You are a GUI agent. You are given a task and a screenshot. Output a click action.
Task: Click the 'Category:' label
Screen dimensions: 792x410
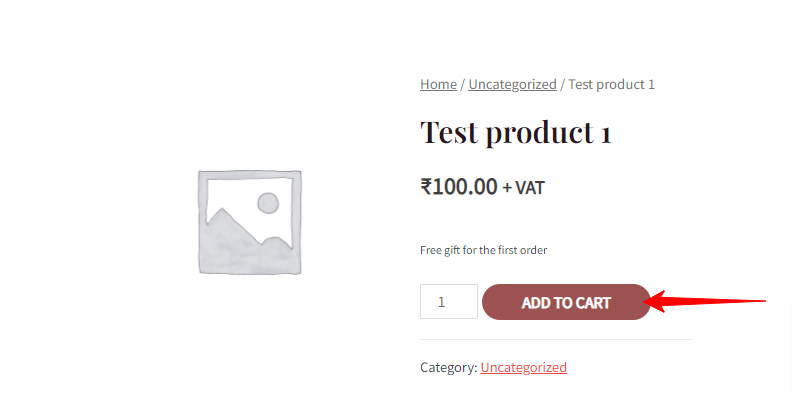coord(449,368)
